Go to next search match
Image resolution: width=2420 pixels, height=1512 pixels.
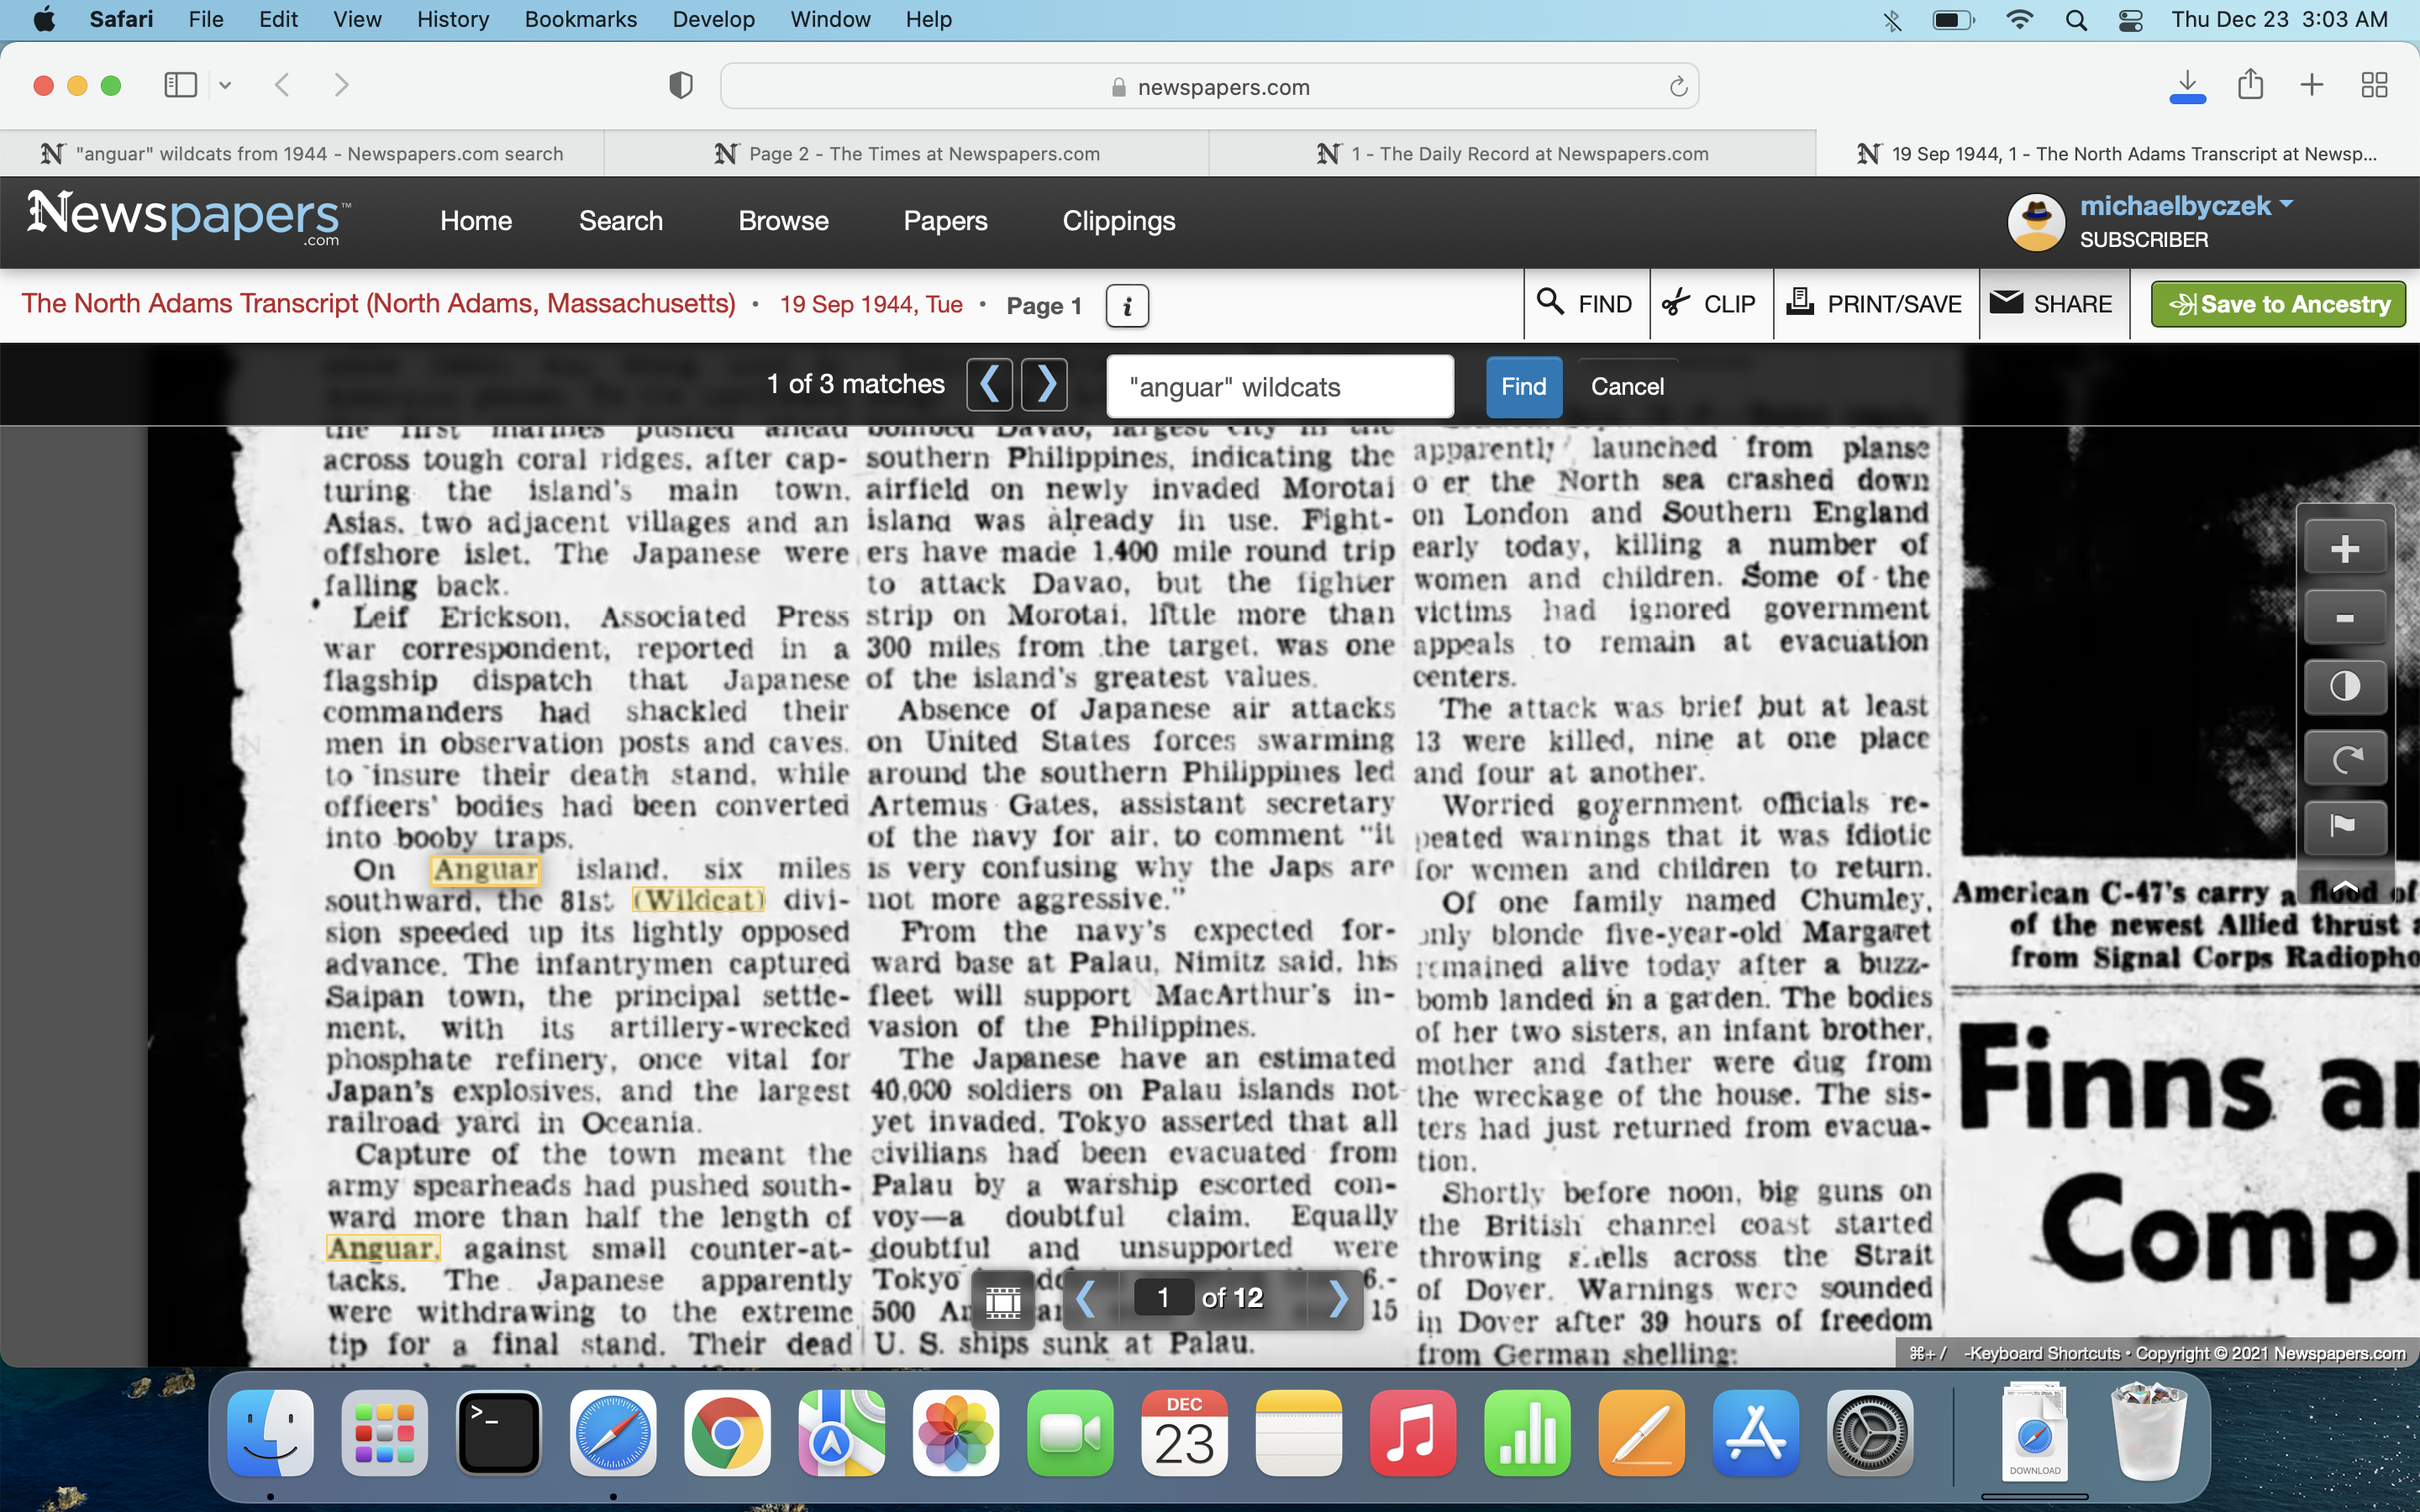1045,385
